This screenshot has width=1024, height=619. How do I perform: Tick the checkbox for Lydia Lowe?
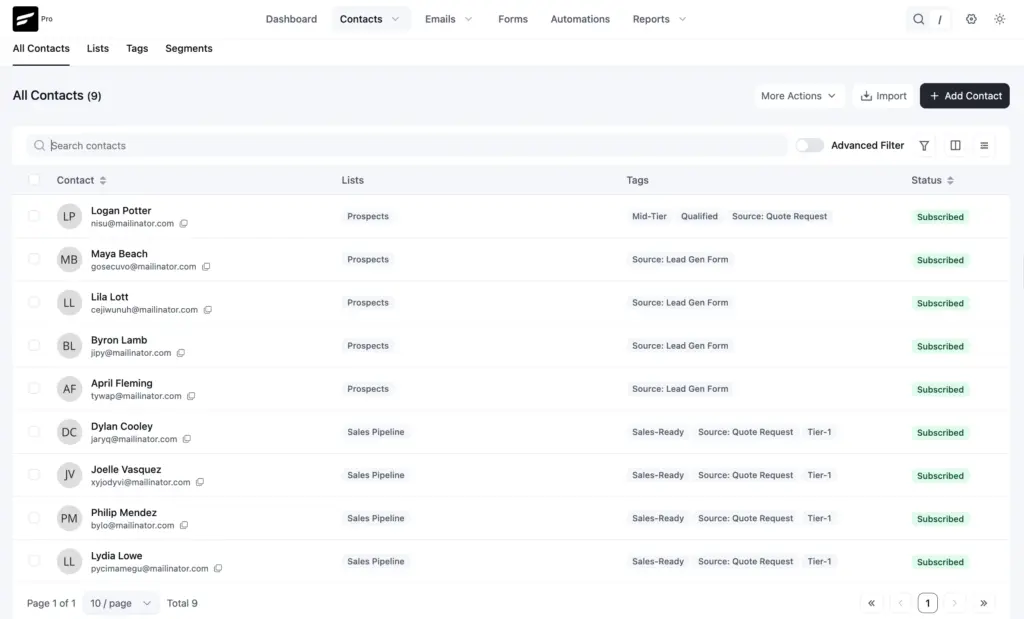34,560
